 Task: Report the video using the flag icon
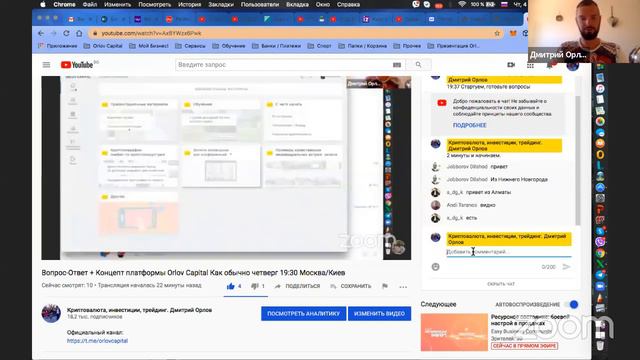384,286
